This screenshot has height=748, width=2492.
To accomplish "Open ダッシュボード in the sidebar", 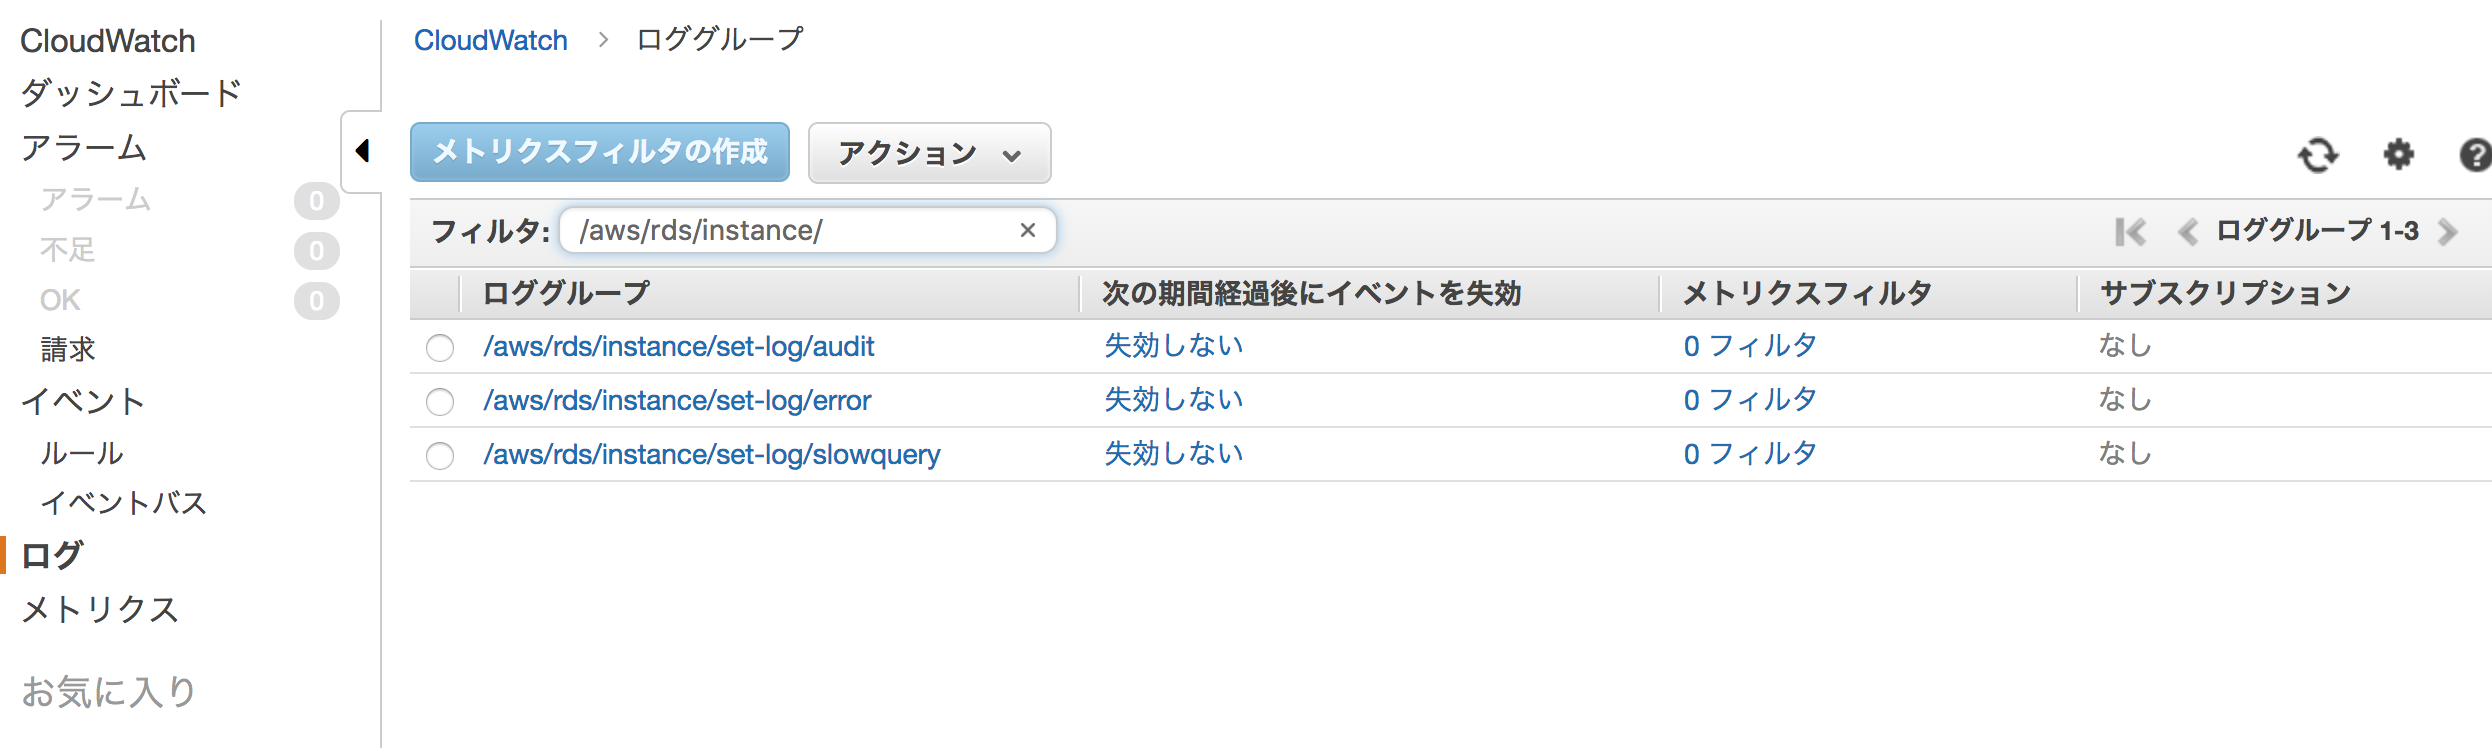I will (131, 93).
